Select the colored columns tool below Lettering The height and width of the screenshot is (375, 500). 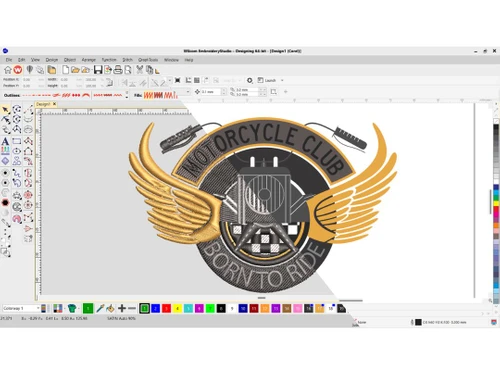[5, 151]
